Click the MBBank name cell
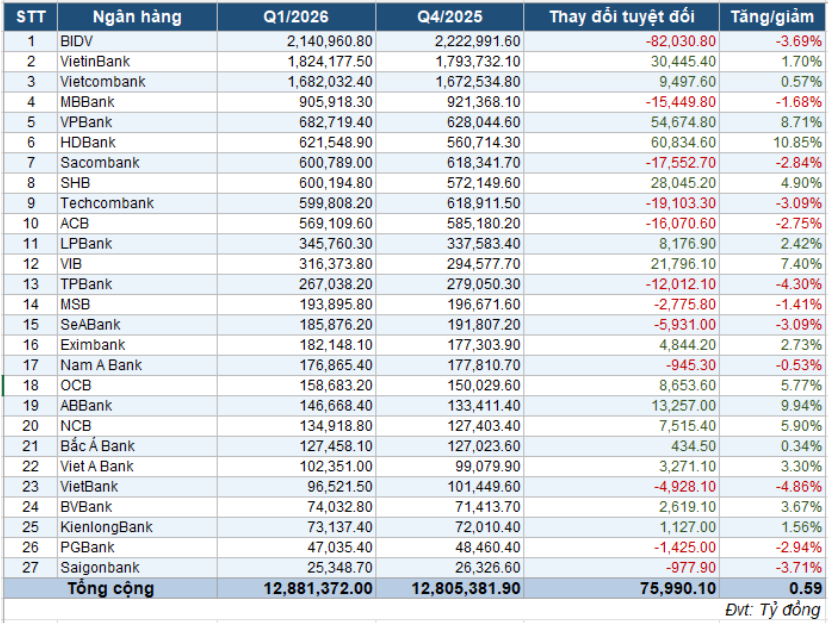The height and width of the screenshot is (627, 832). click(x=137, y=102)
